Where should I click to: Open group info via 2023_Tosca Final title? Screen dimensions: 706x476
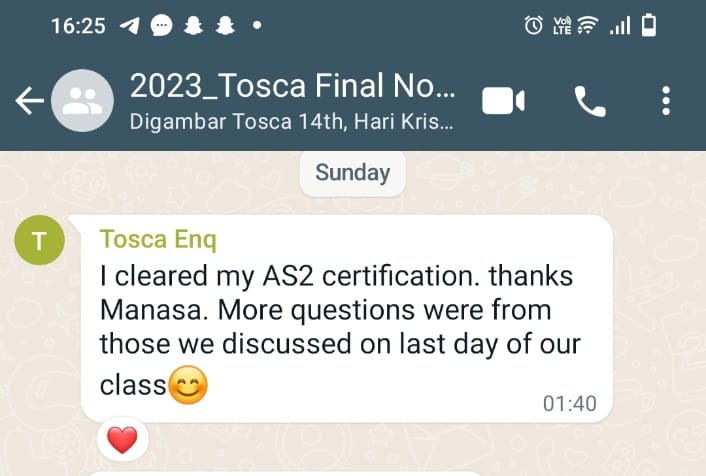(x=293, y=86)
